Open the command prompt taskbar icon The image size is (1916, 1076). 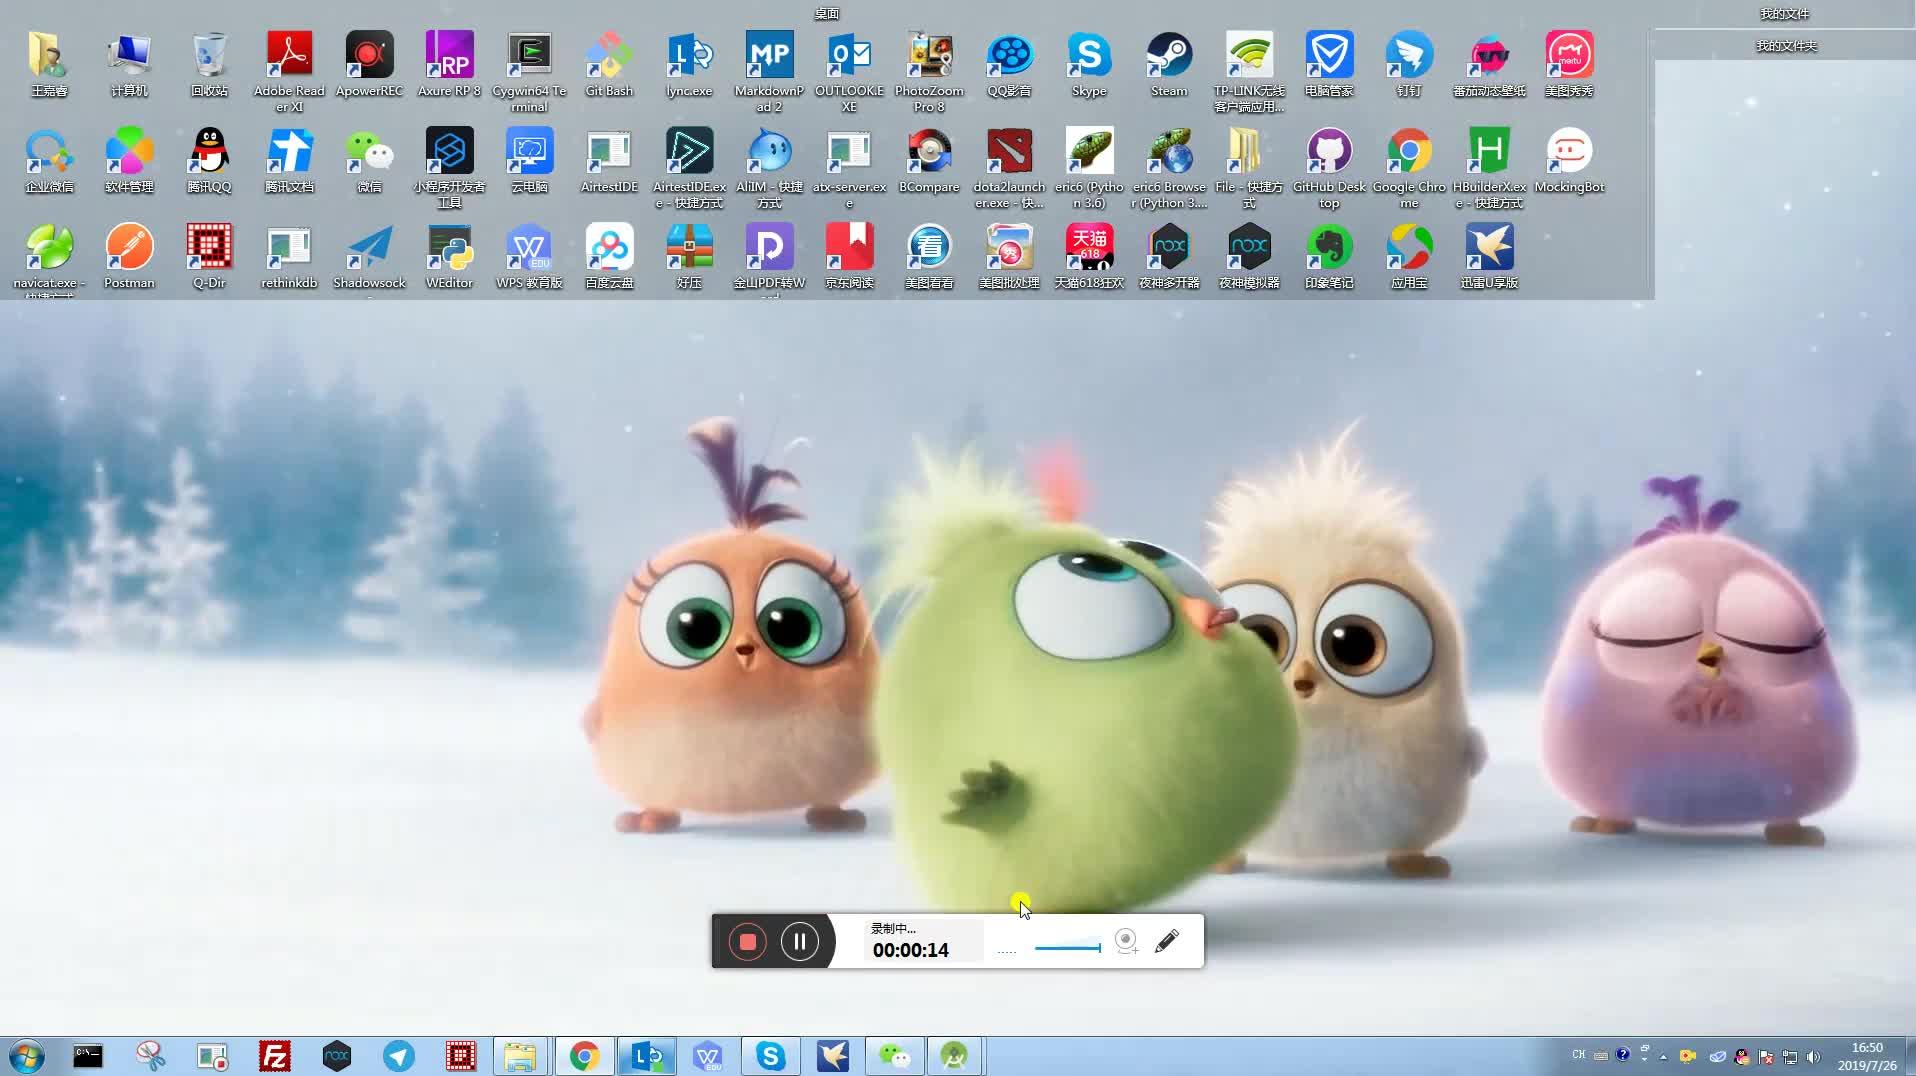point(88,1056)
